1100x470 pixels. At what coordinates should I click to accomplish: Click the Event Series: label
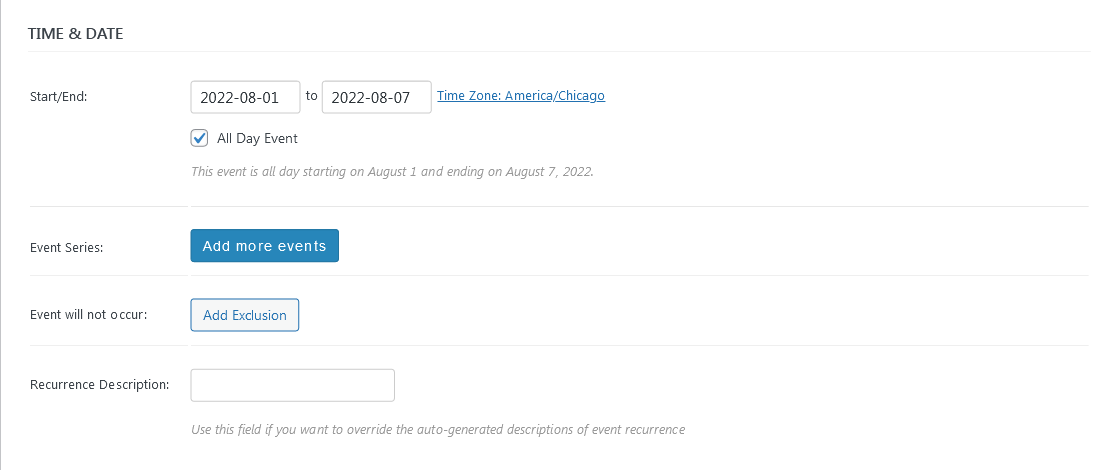(67, 246)
